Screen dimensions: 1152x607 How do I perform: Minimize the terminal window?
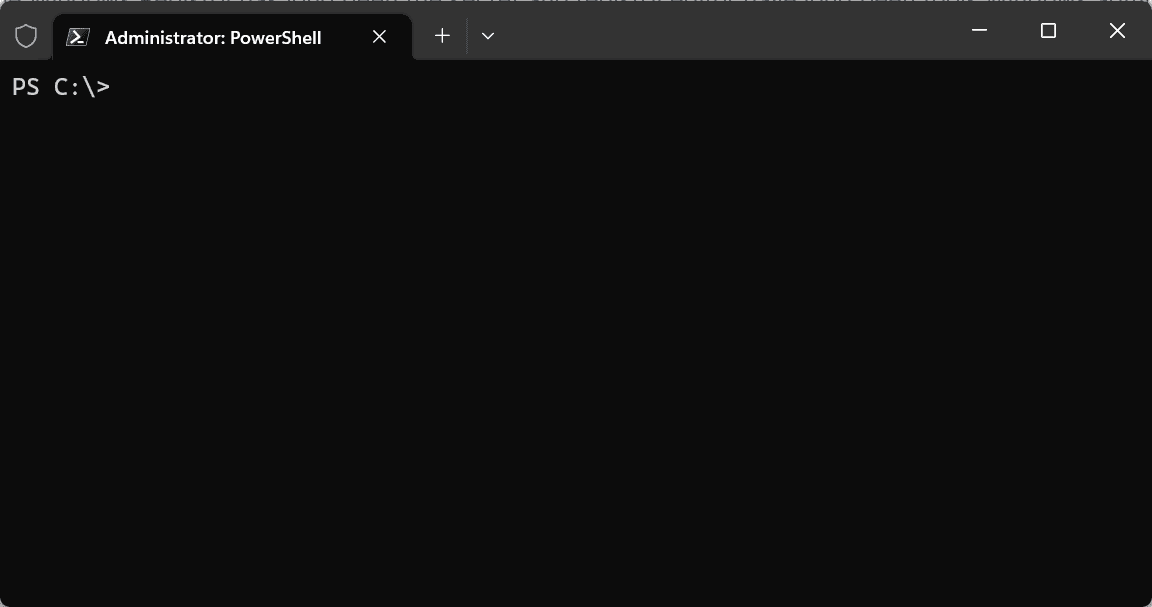pyautogui.click(x=980, y=31)
